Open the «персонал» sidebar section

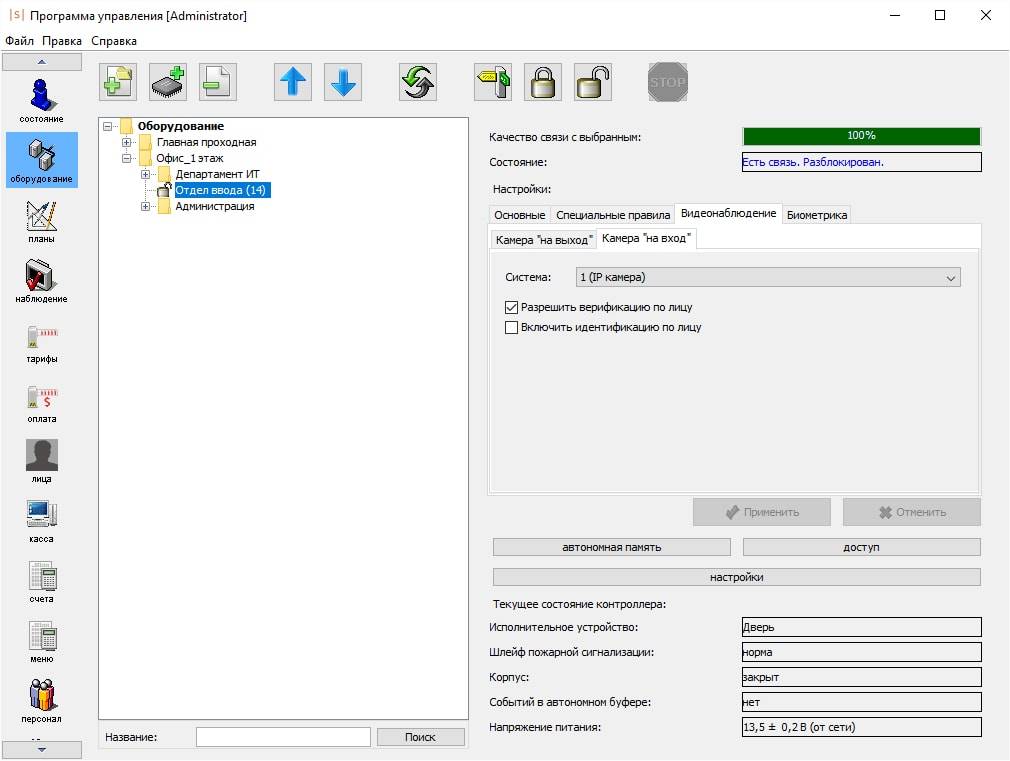coord(41,700)
